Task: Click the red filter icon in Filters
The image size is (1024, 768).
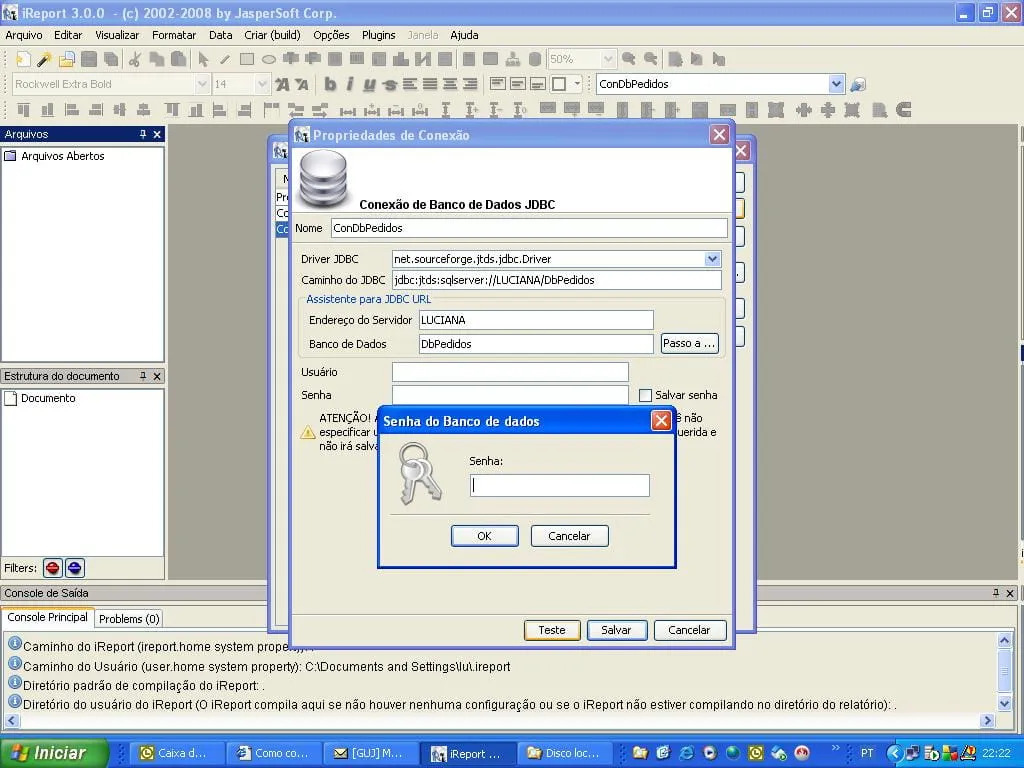Action: point(53,568)
